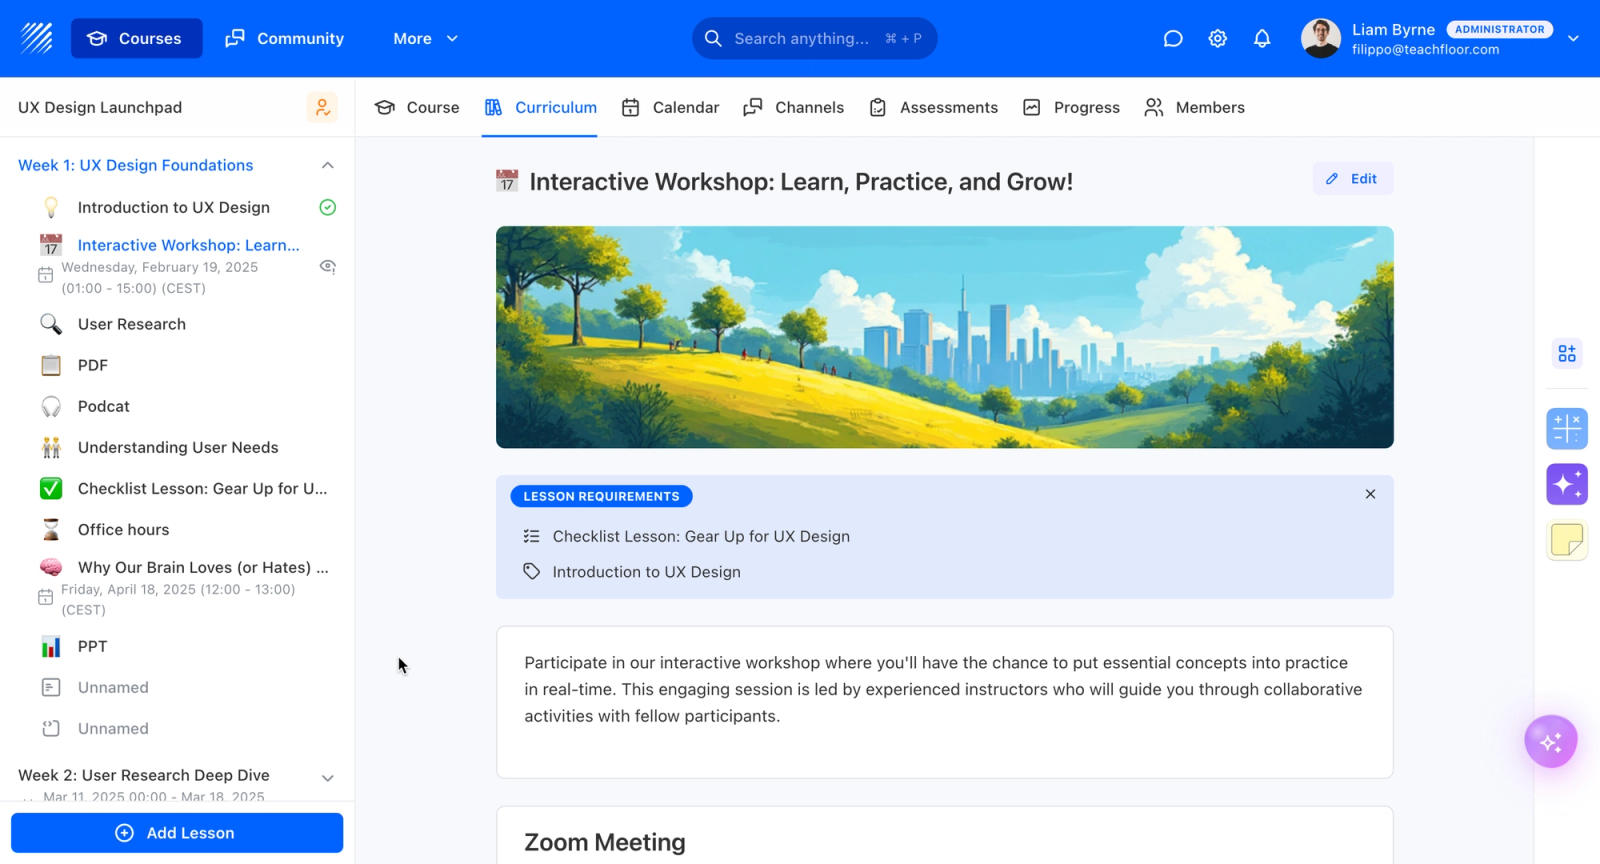Click the Edit button for the workshop
This screenshot has height=864, width=1600.
pos(1353,179)
